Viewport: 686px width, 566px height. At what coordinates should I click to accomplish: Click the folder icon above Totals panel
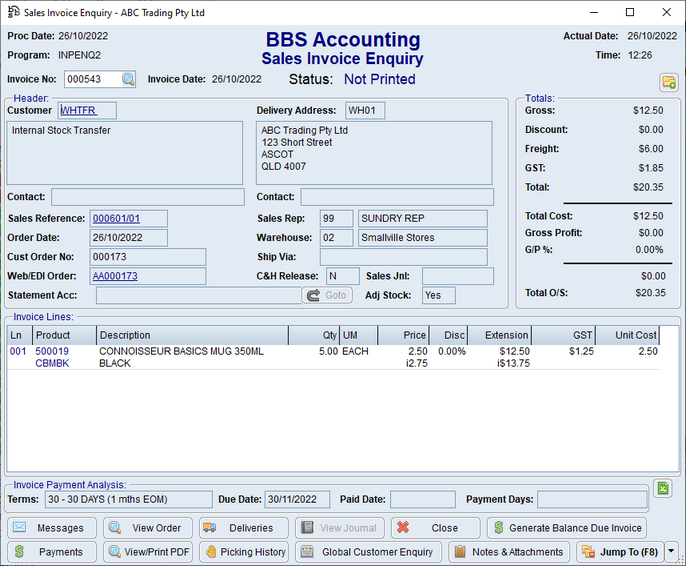coord(668,81)
